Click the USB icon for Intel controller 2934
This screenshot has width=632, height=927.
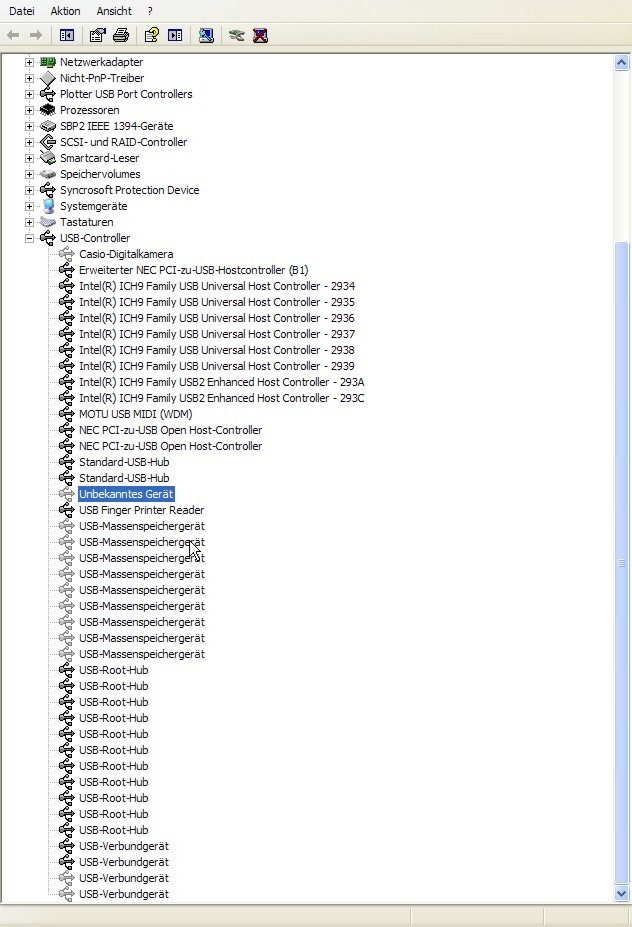point(66,286)
